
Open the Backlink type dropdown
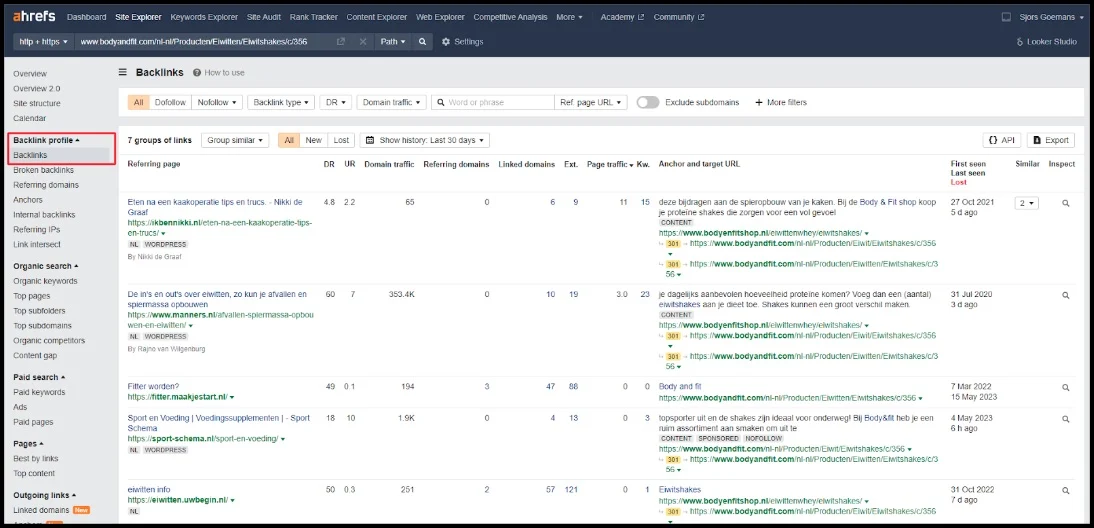pos(280,103)
